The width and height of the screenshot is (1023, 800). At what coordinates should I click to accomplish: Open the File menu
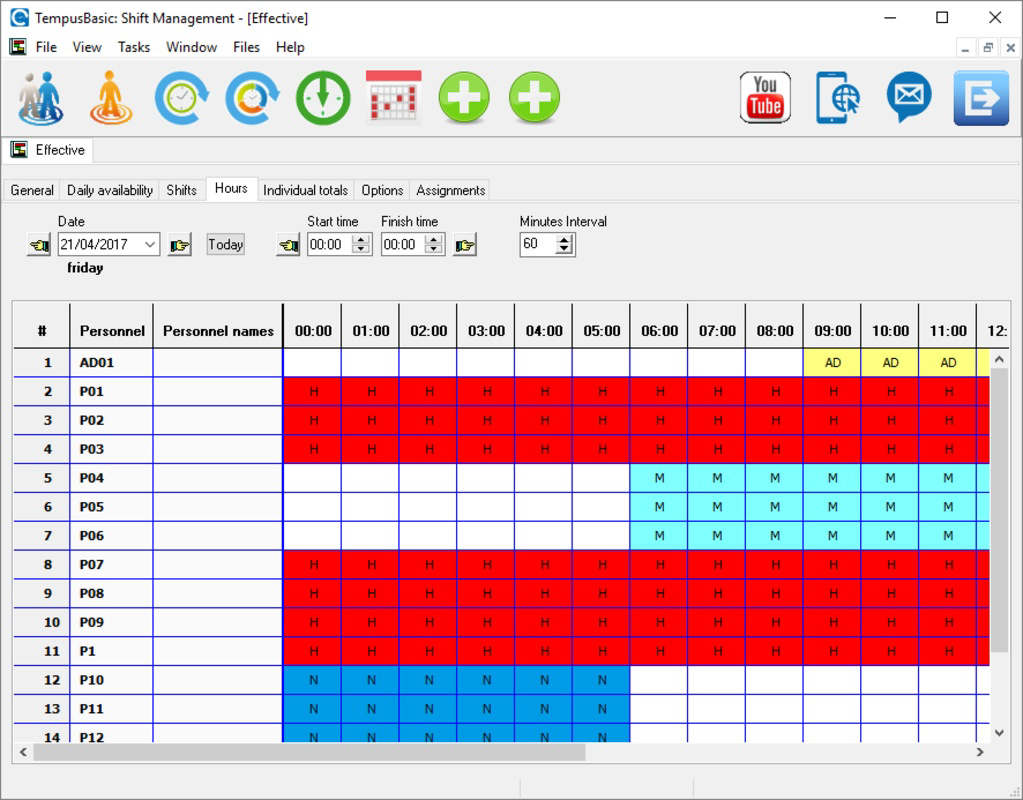pos(46,47)
